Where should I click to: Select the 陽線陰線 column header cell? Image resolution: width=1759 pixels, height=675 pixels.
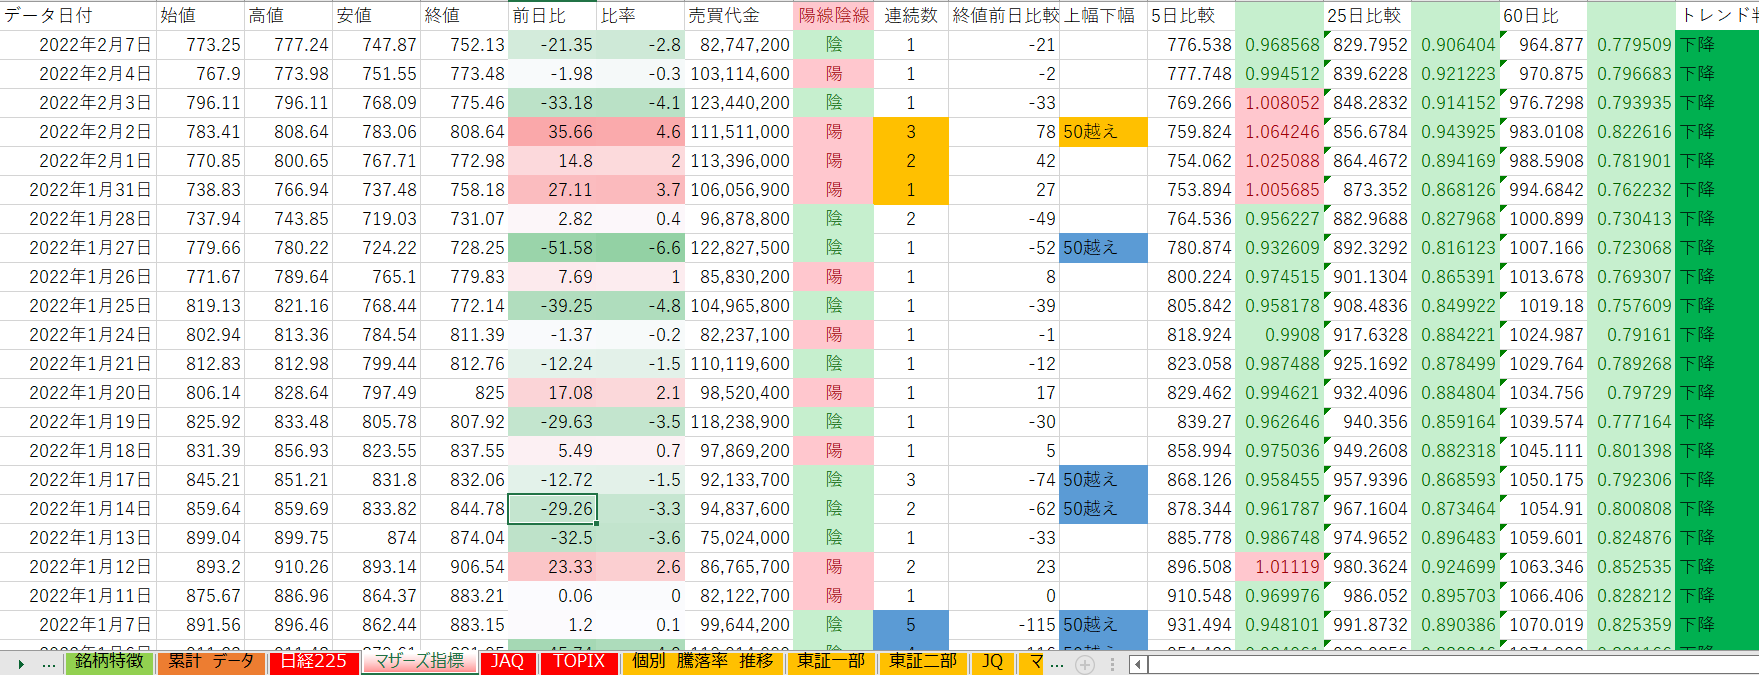click(x=833, y=15)
